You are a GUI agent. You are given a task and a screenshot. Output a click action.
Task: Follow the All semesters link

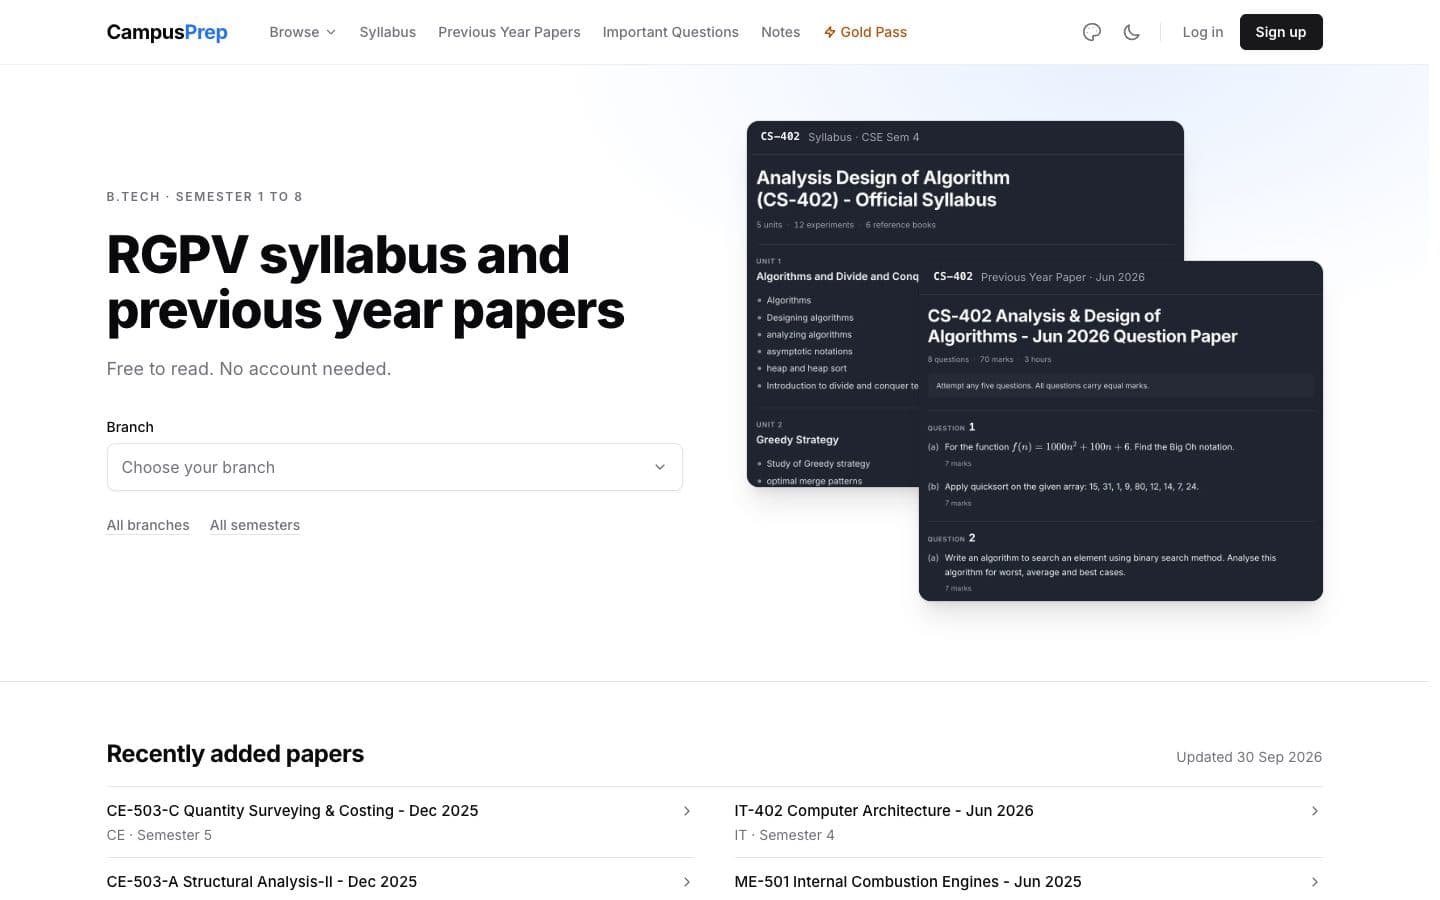[x=255, y=525]
